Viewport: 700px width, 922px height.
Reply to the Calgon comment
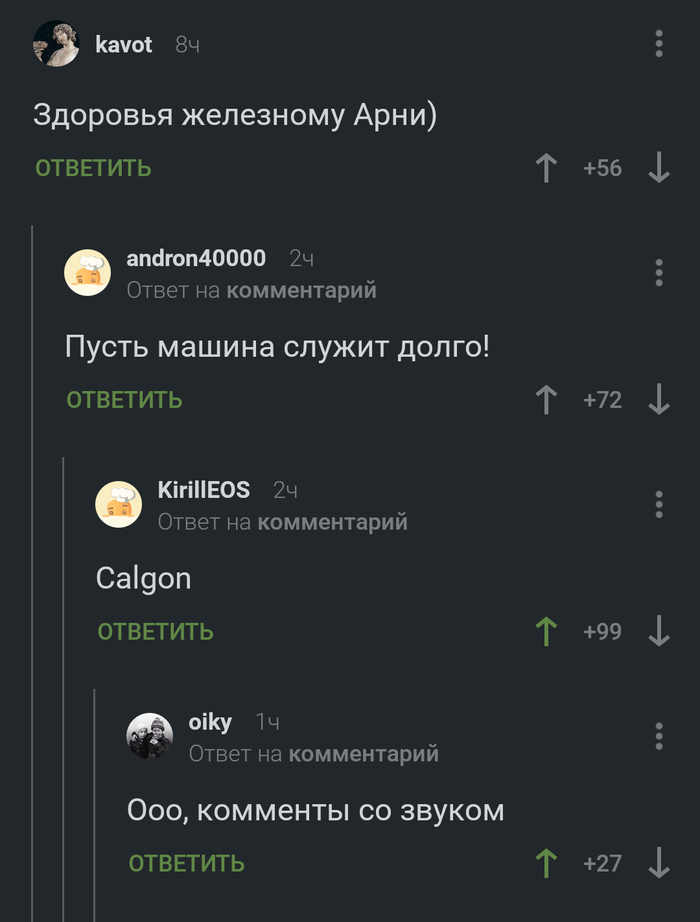[155, 632]
